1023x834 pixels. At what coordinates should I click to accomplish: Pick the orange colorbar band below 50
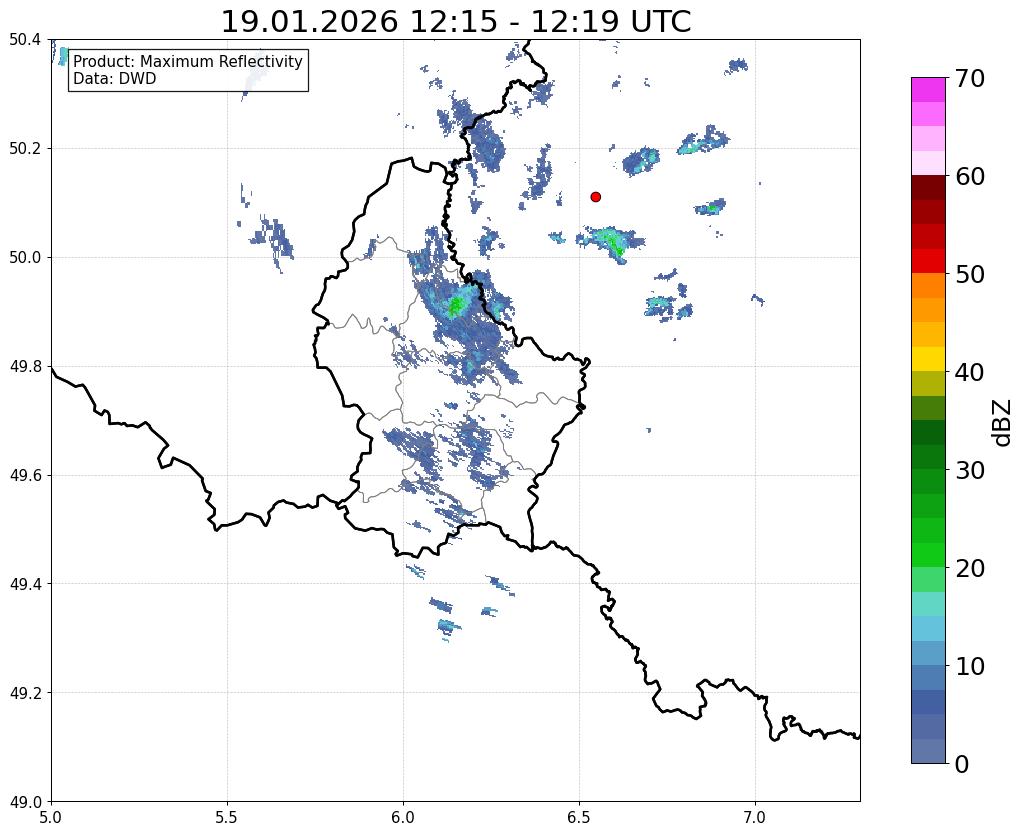coord(928,285)
